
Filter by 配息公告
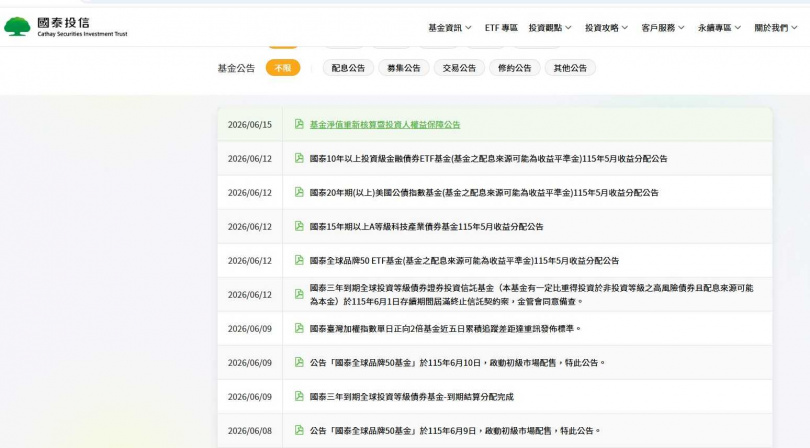point(348,68)
